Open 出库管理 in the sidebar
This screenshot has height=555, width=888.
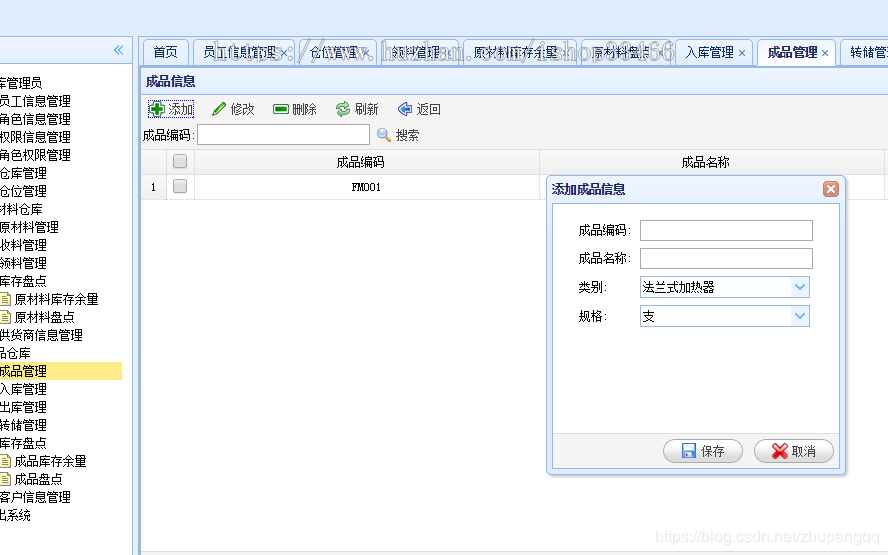23,407
